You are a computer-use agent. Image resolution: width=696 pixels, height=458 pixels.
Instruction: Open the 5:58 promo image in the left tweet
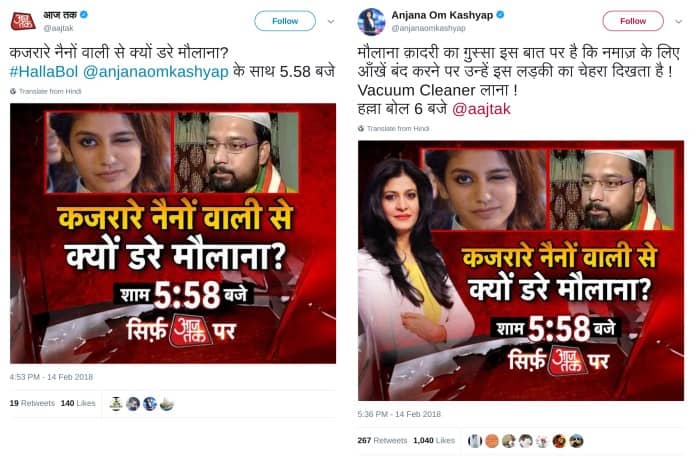173,233
